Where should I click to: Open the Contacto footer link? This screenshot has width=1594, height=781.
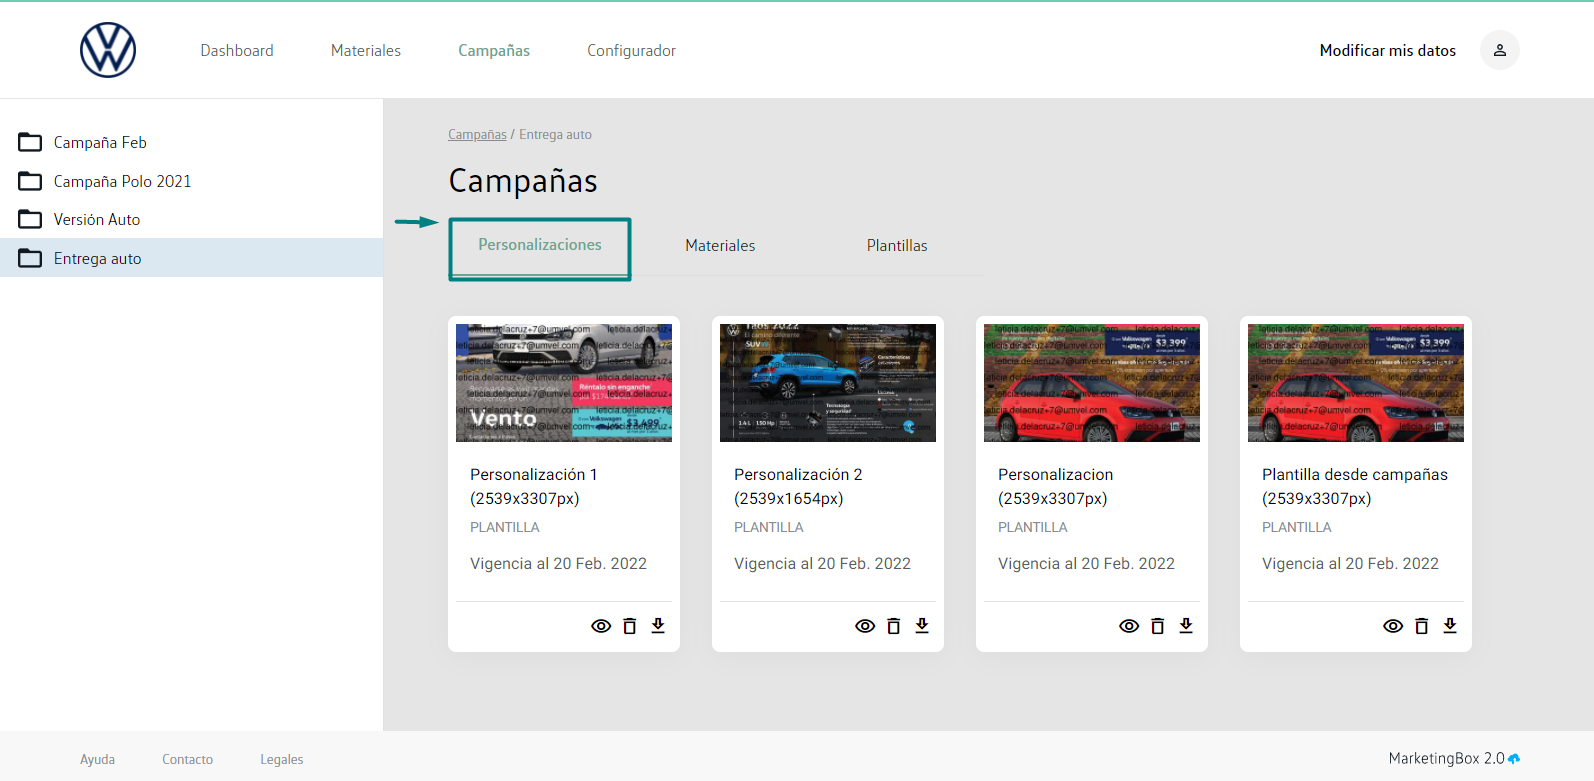coord(187,759)
